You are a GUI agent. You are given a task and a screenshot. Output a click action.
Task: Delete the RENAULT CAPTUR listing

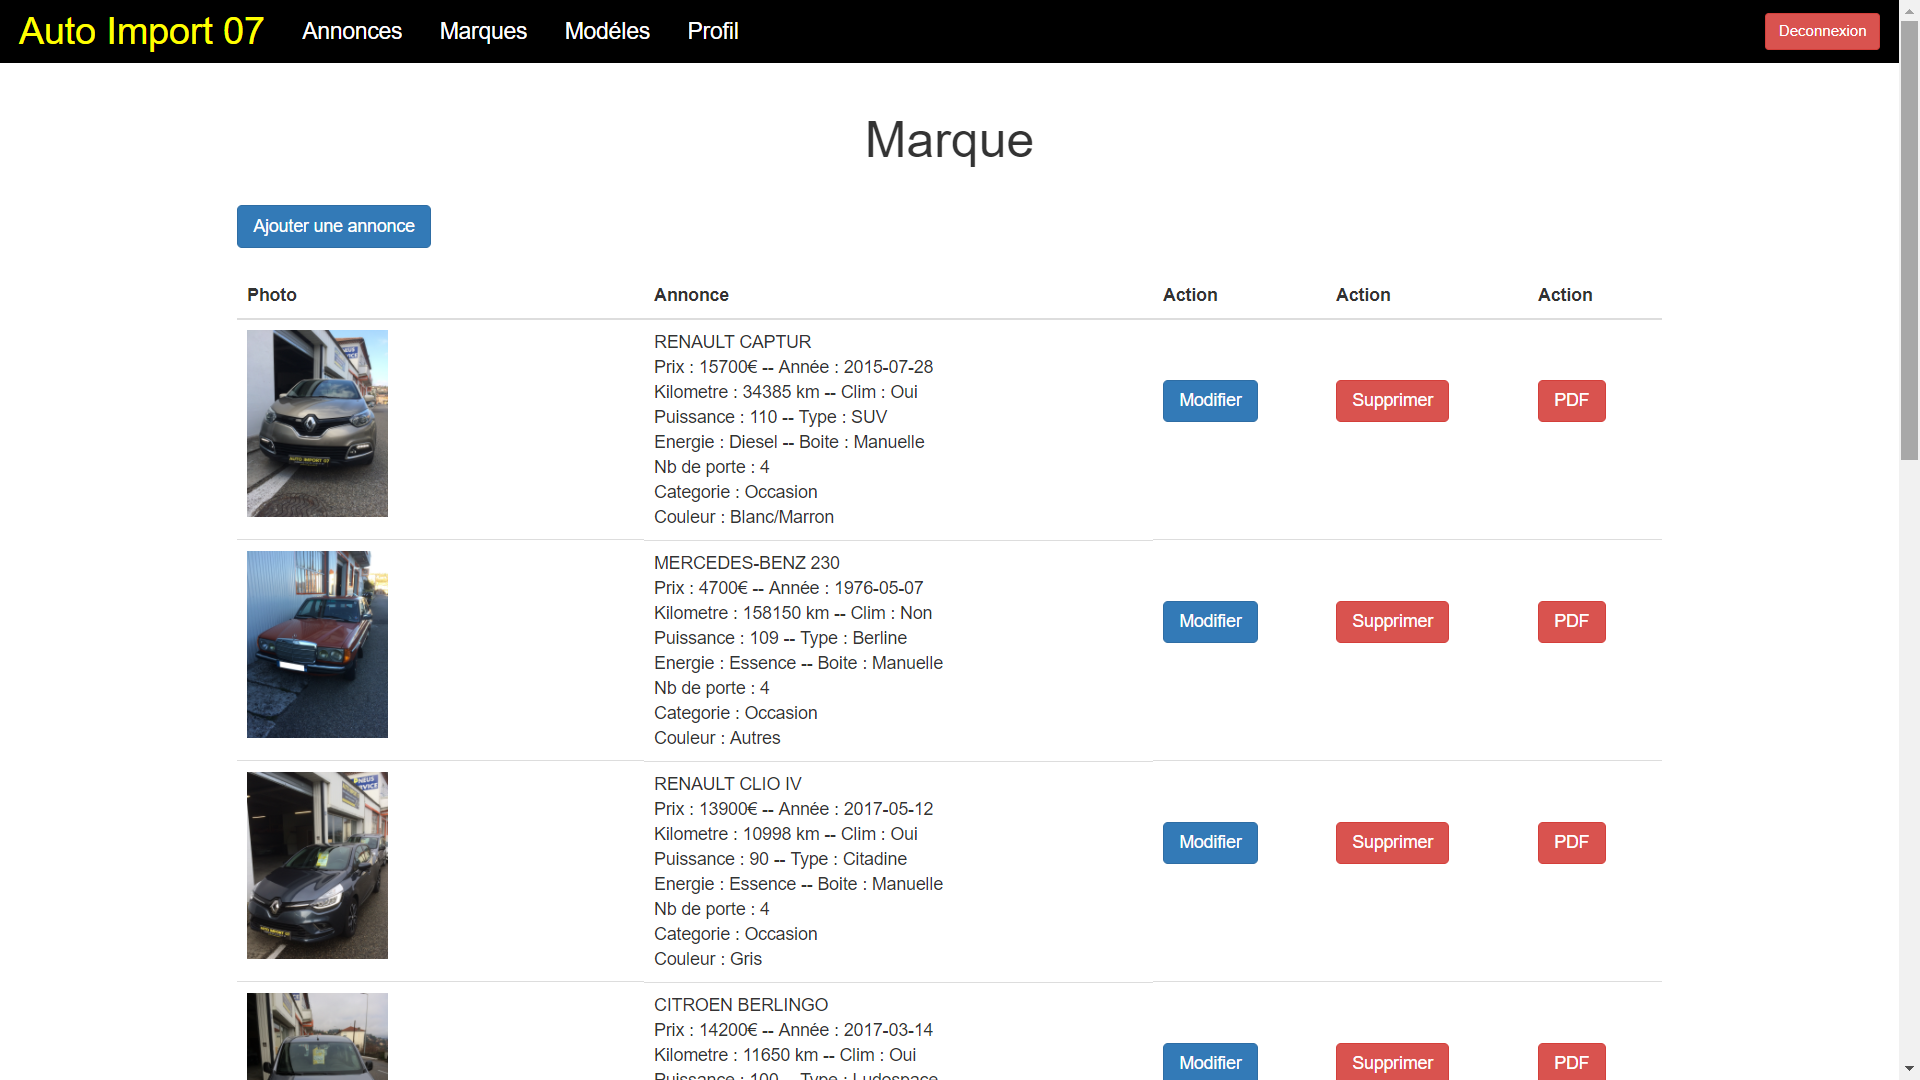point(1392,401)
